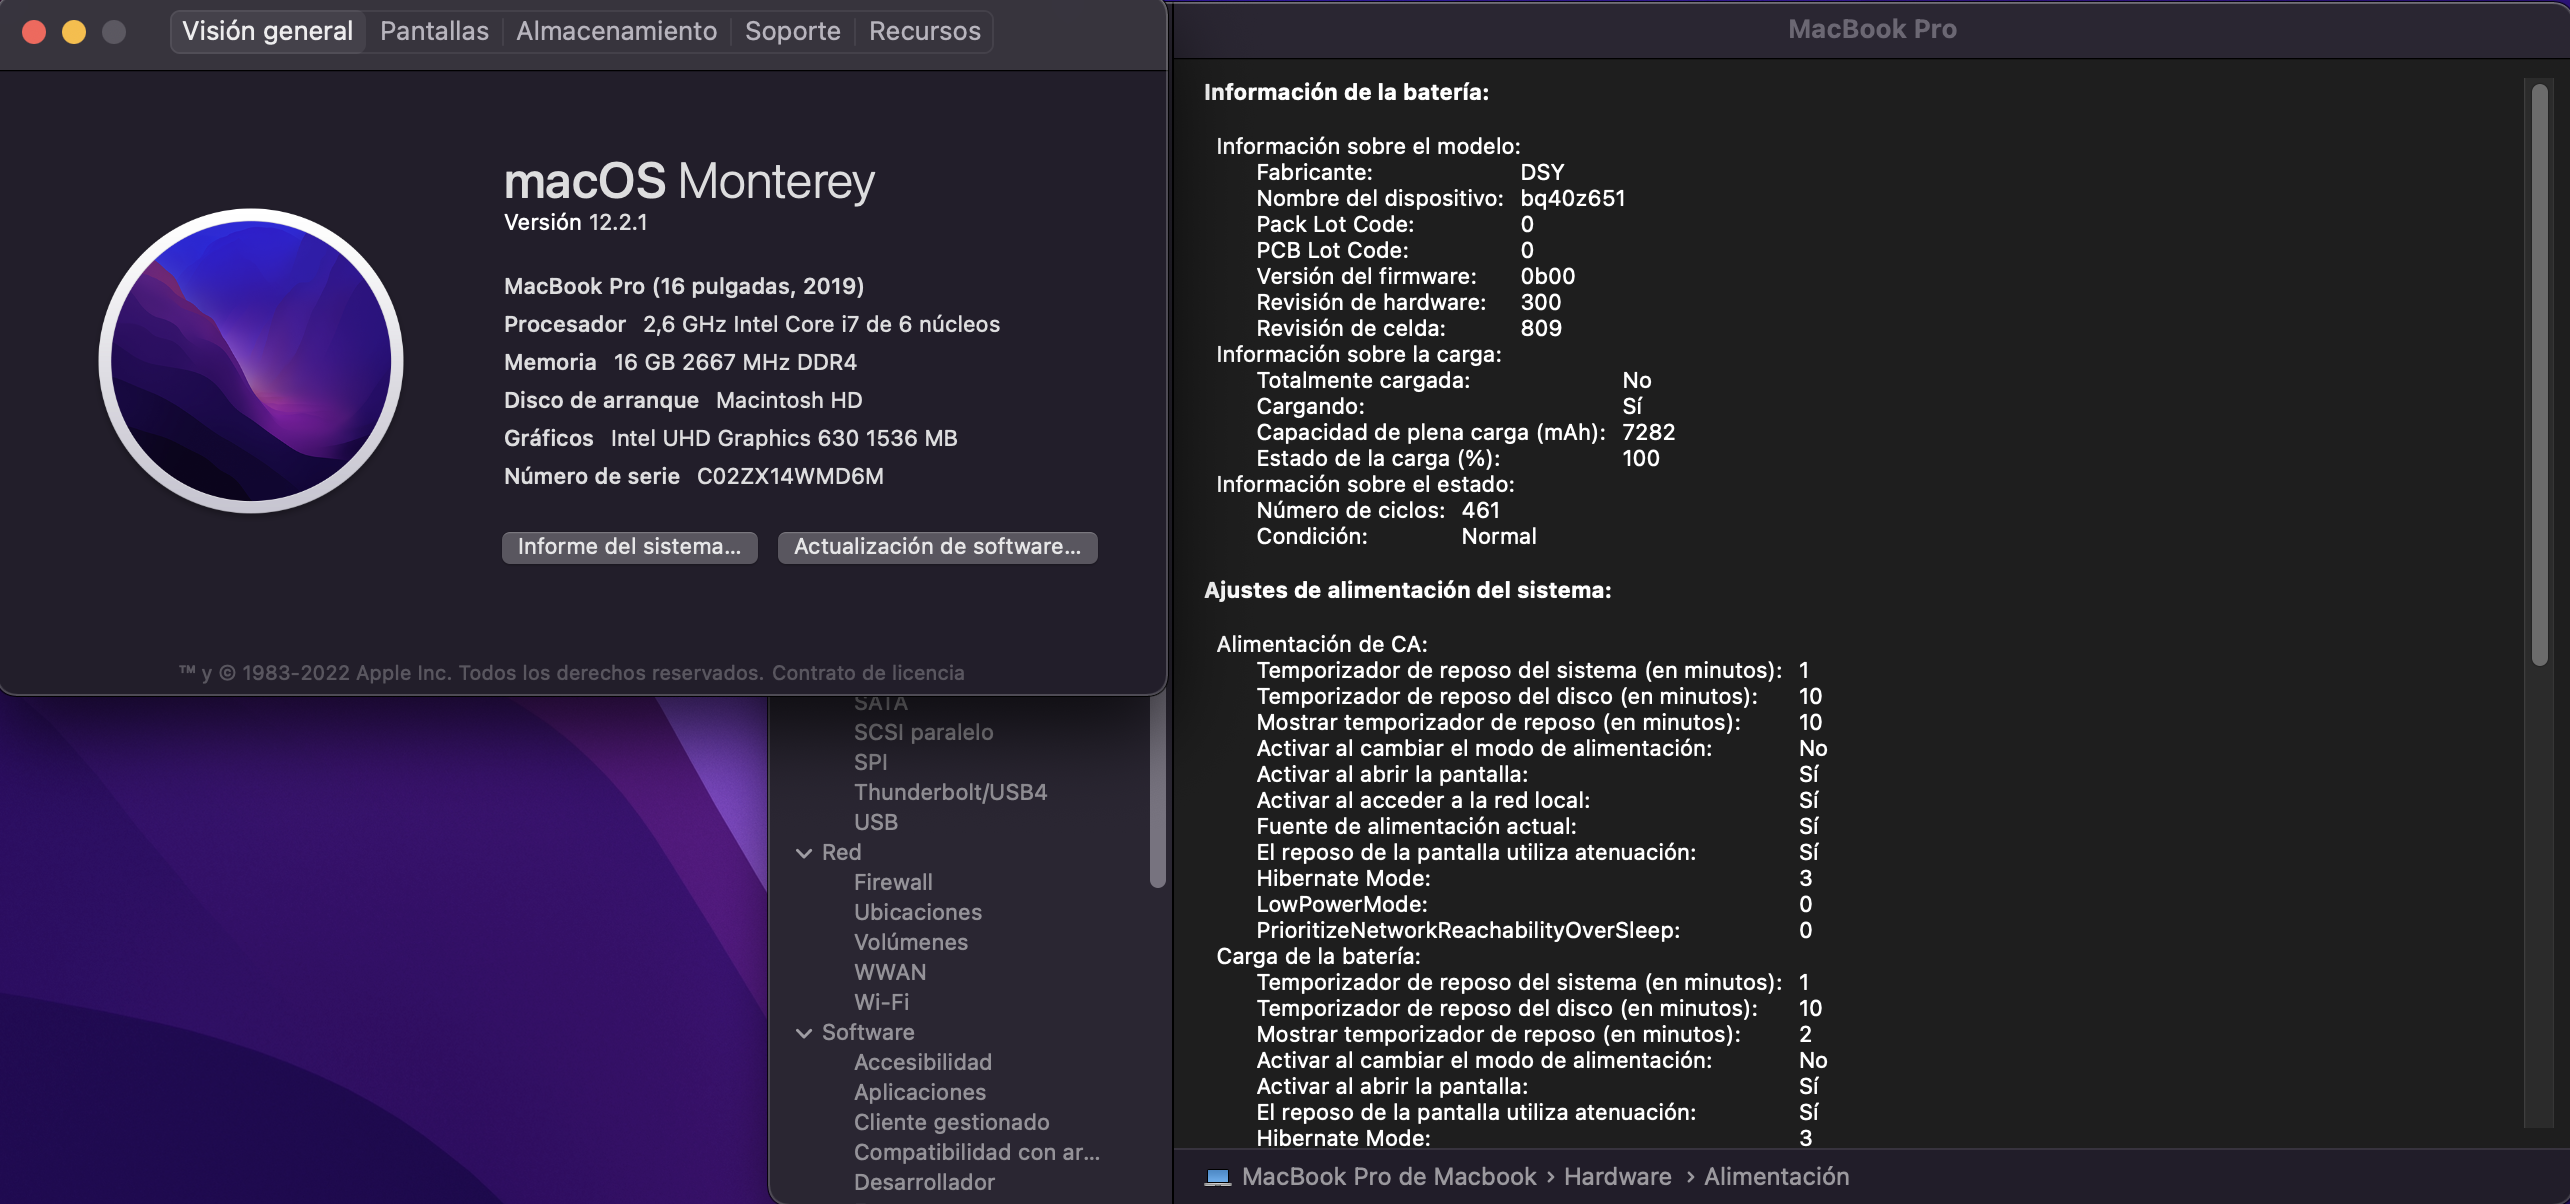Click firmware version value 0b00
Screen dimensions: 2570x1204
(x=1547, y=276)
